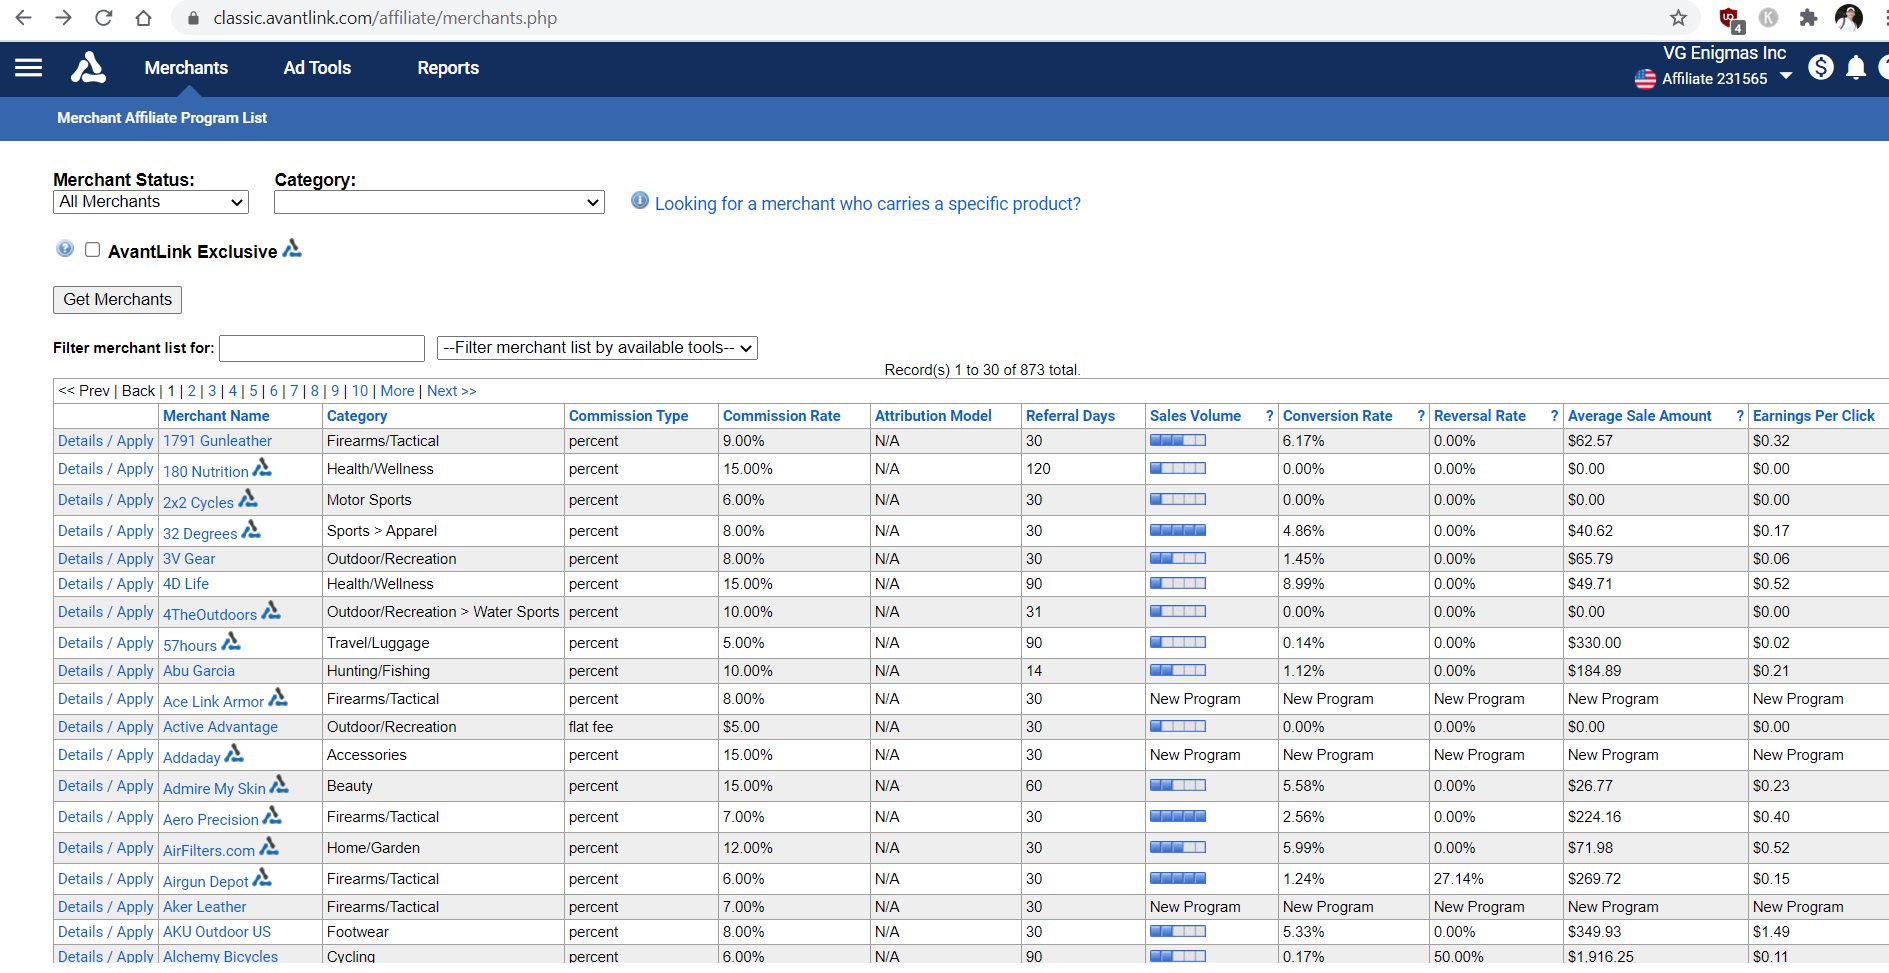1889x973 pixels.
Task: Go to page 10 of results
Action: pos(360,391)
